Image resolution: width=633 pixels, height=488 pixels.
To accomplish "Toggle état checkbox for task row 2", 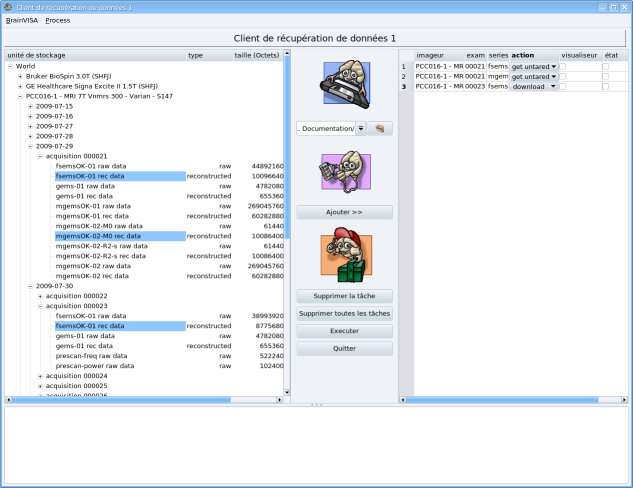I will 606,76.
